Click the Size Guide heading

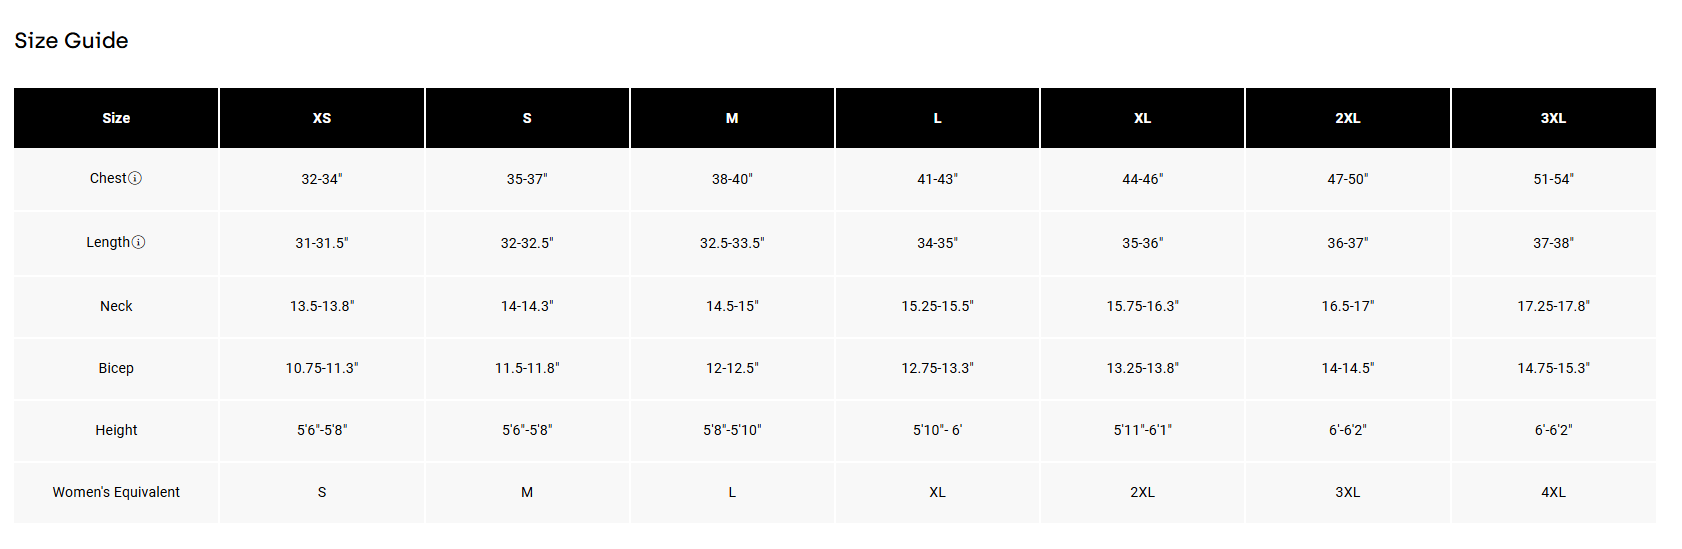tap(71, 41)
